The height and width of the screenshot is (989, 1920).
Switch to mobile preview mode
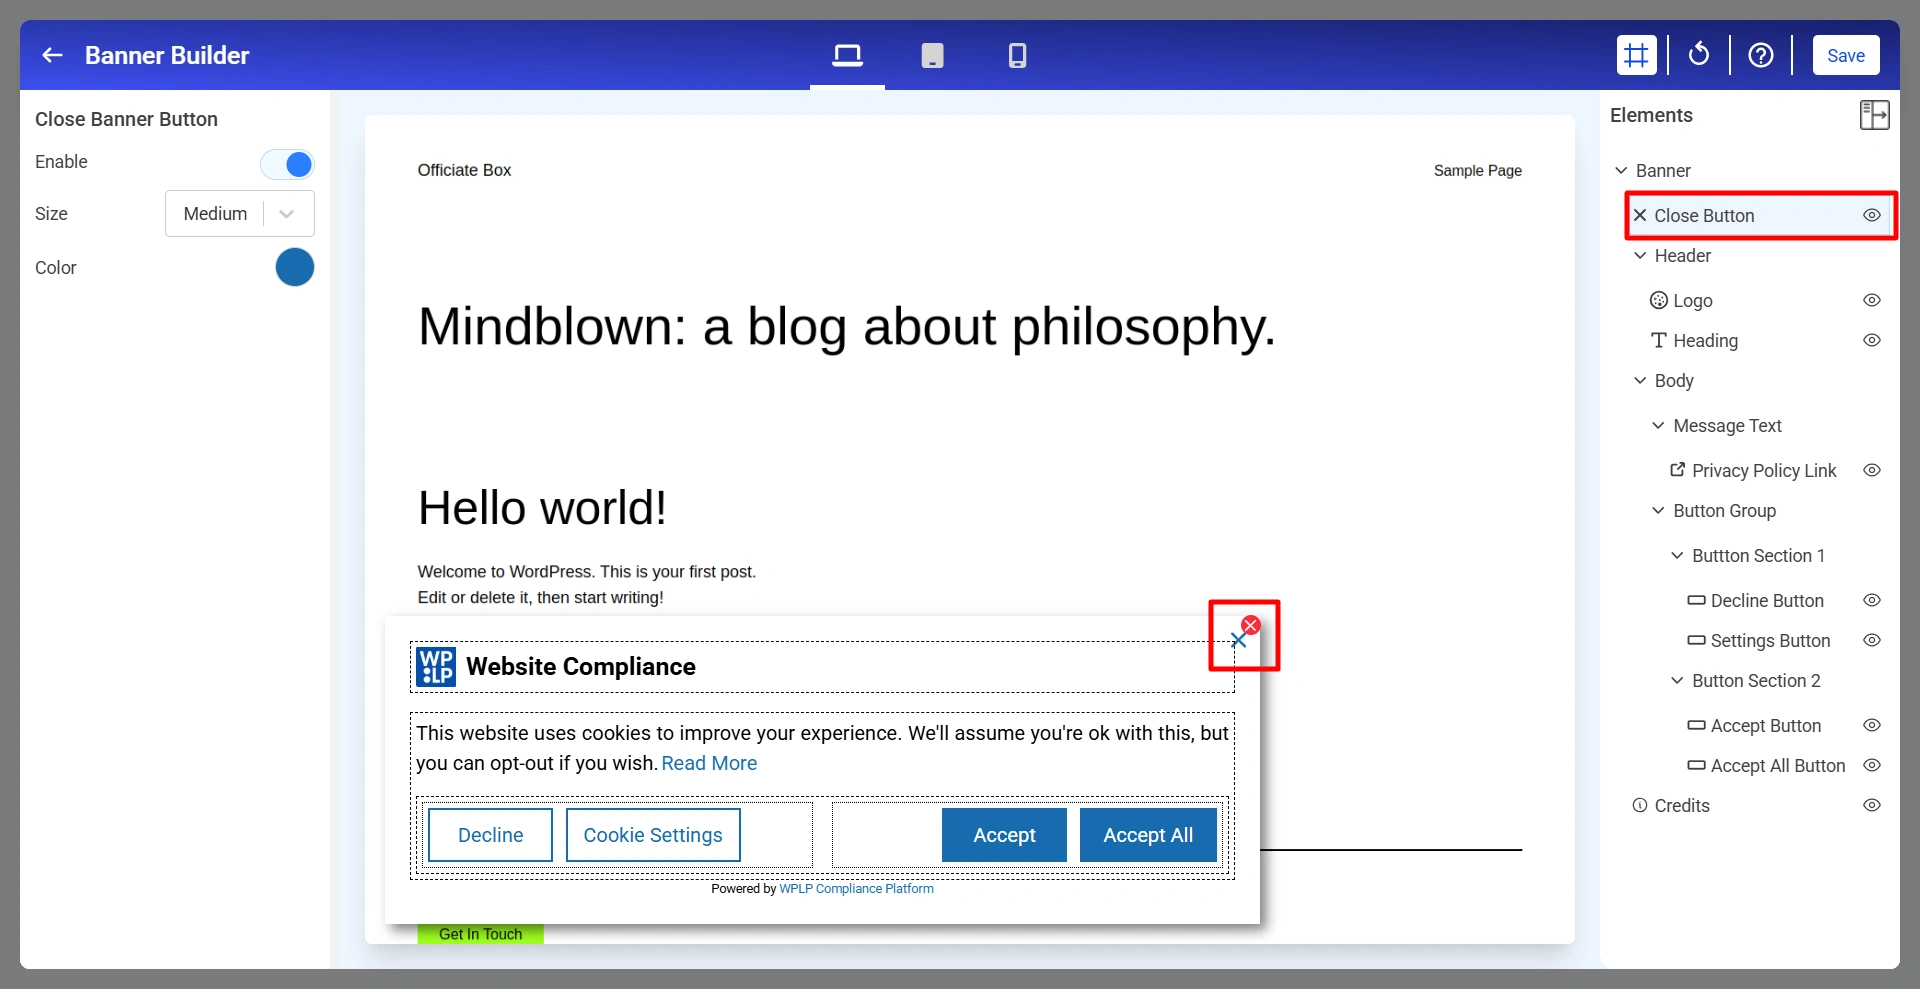tap(1017, 55)
